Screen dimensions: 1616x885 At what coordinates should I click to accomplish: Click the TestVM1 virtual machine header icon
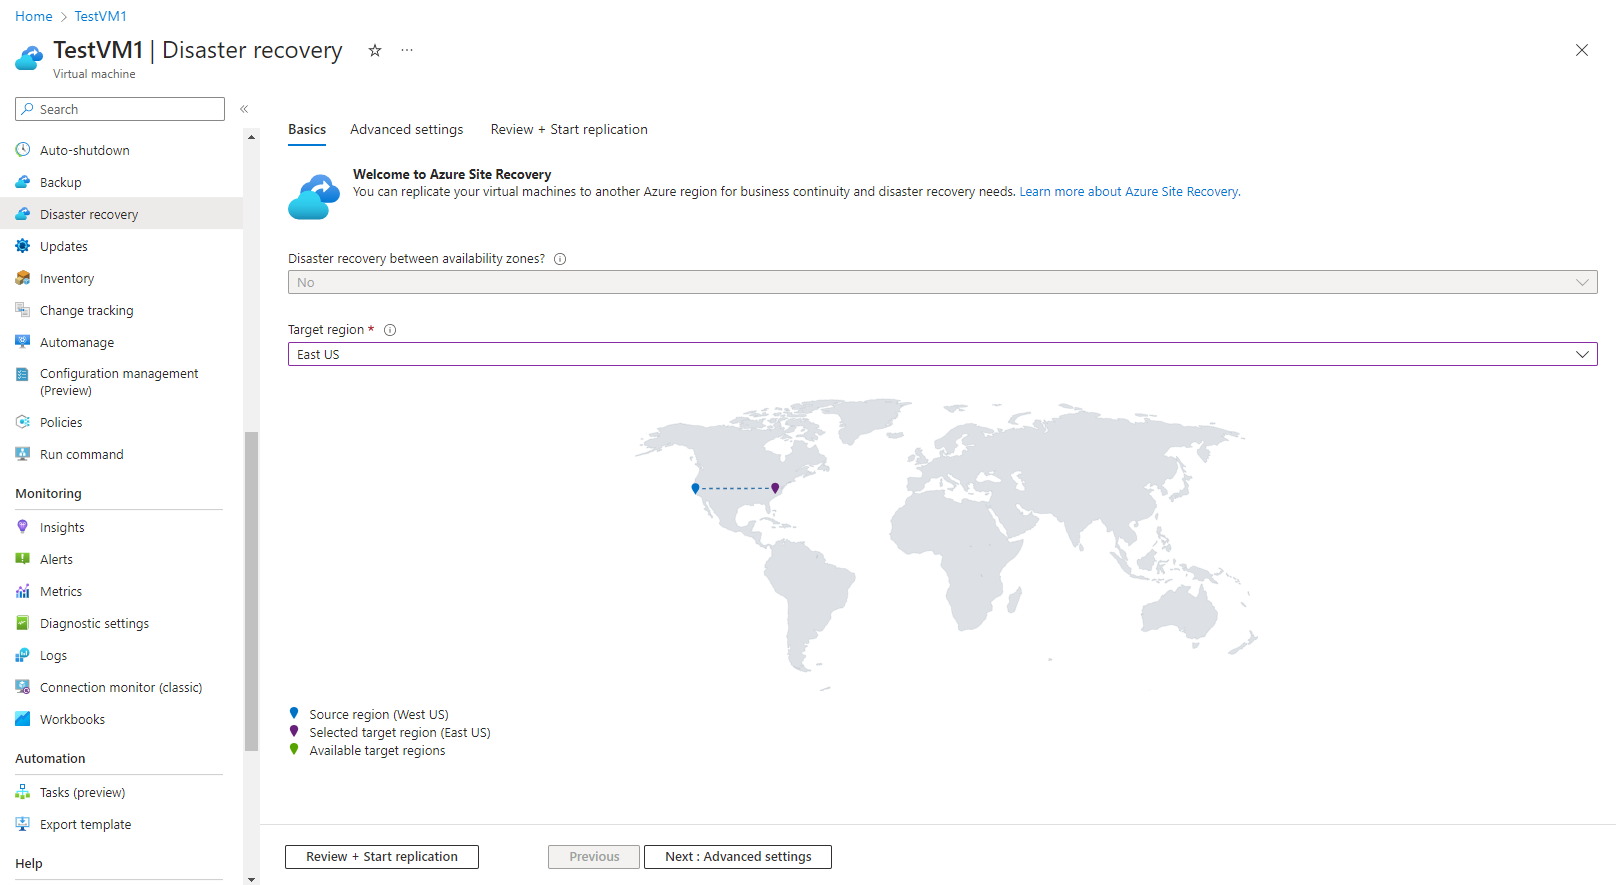coord(29,58)
